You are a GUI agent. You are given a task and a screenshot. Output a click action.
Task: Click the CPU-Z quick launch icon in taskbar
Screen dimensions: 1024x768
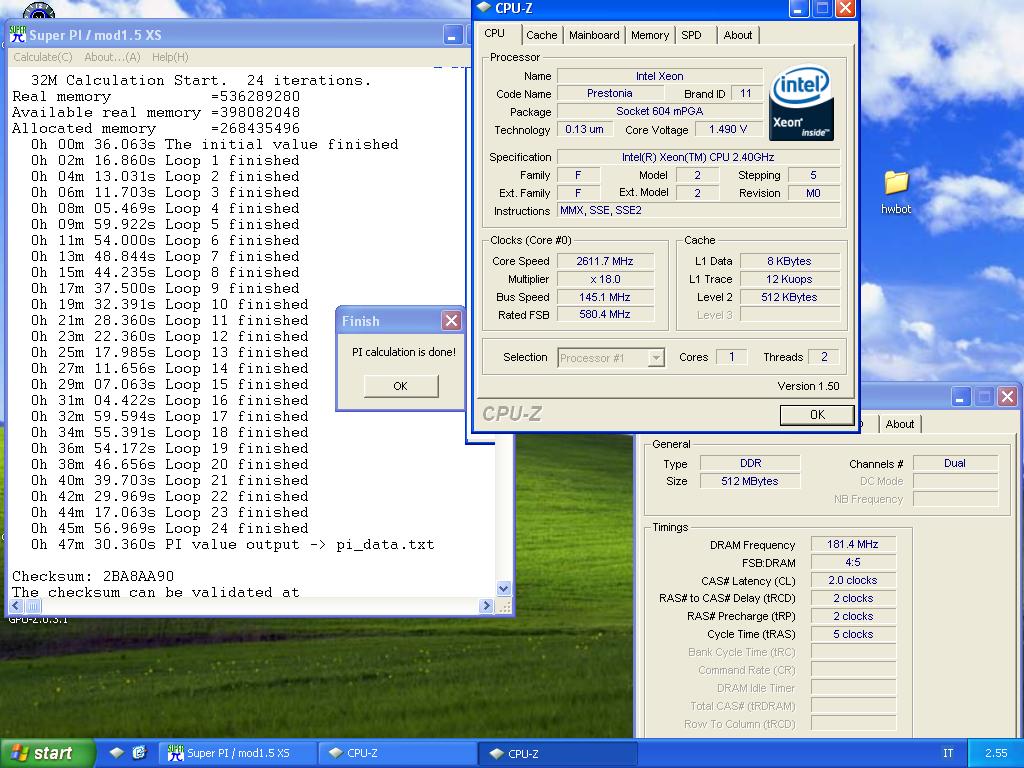click(x=116, y=752)
